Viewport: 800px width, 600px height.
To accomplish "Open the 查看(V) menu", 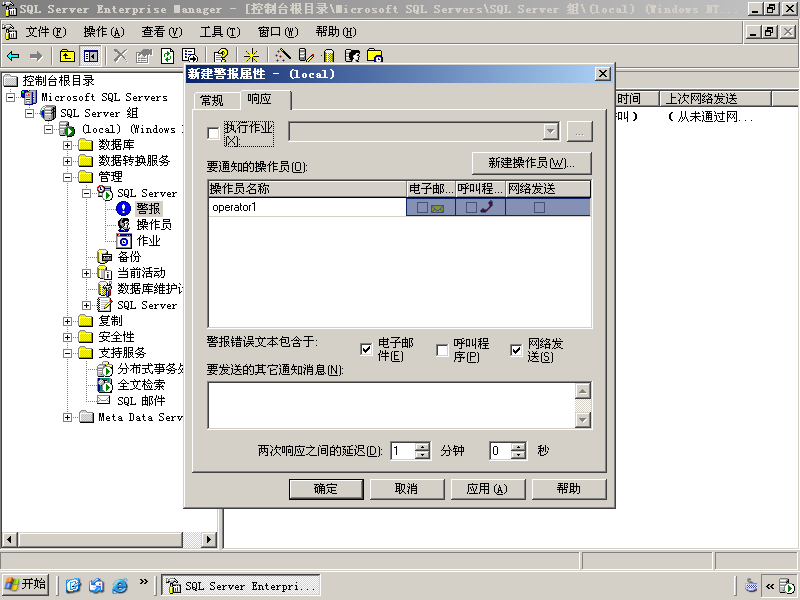I will click(162, 32).
